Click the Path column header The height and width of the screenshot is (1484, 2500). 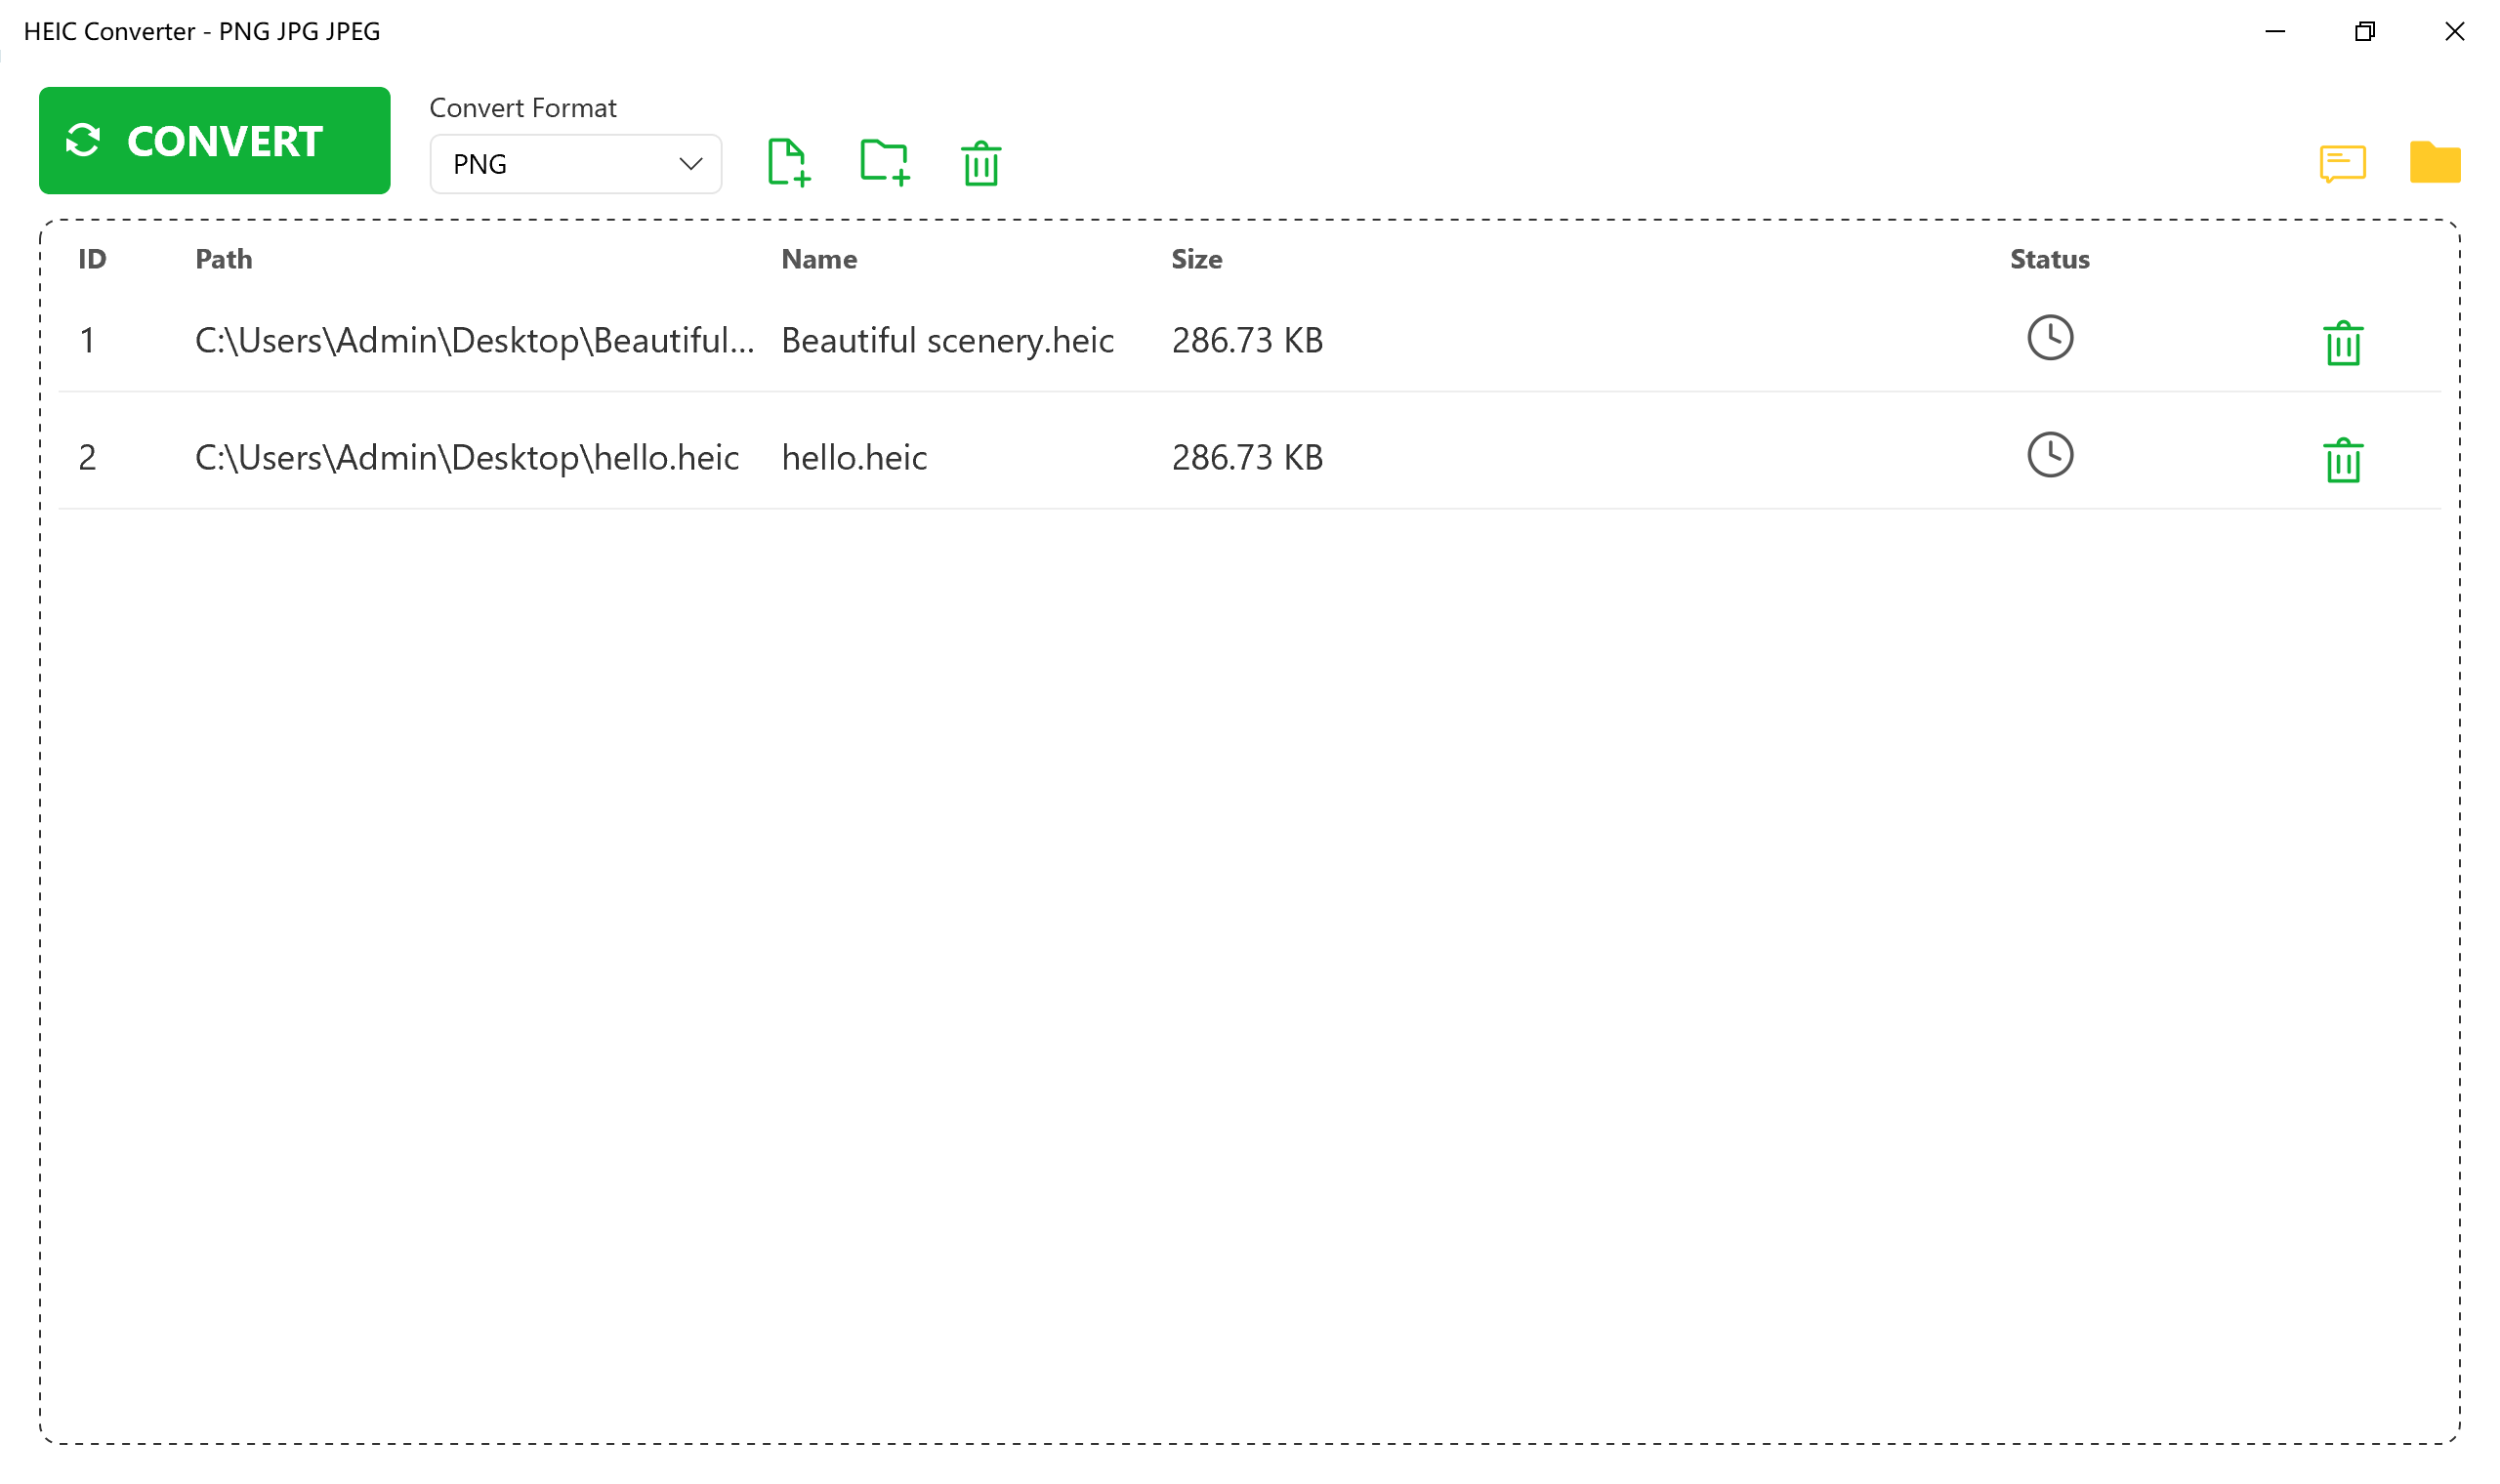[x=223, y=260]
